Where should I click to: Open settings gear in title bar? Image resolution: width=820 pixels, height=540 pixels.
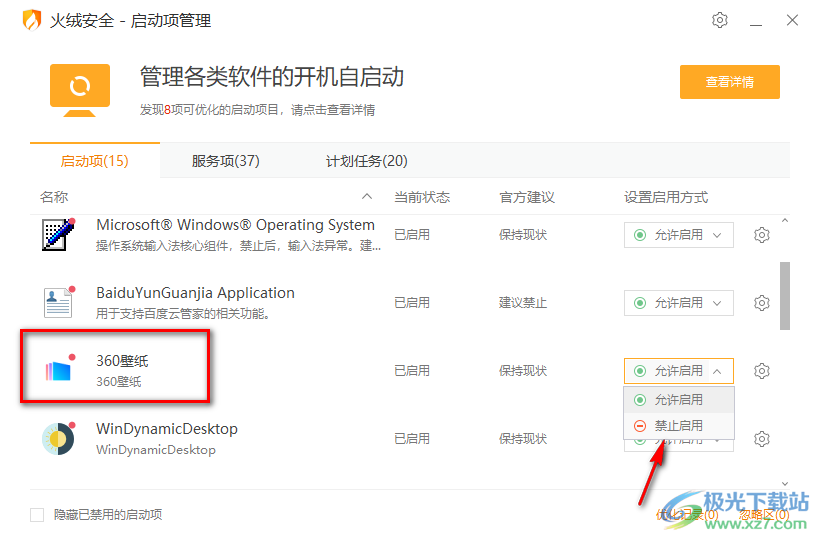click(720, 20)
